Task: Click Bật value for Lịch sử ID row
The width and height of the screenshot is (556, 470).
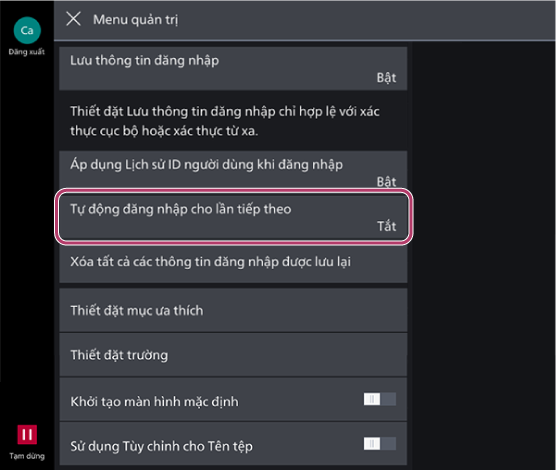Action: pos(387,182)
